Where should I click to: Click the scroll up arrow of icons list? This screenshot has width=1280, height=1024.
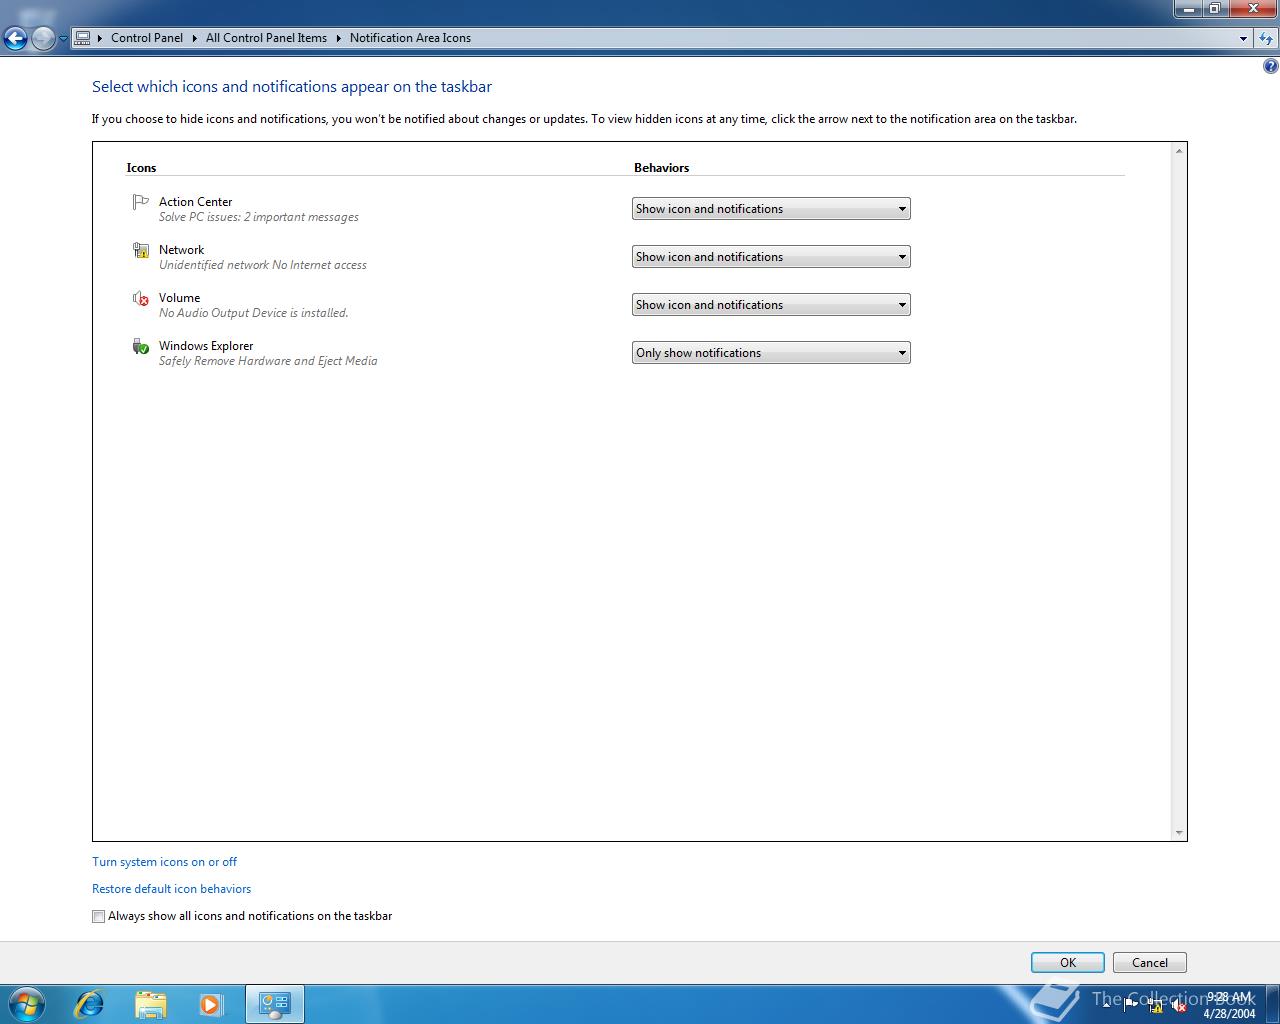1179,151
